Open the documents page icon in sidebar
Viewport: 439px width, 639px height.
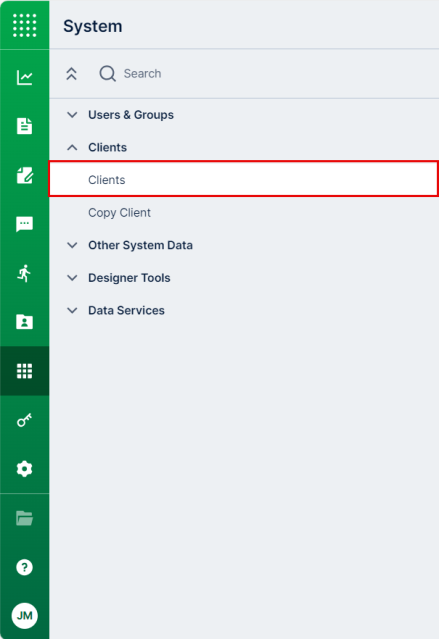24,126
